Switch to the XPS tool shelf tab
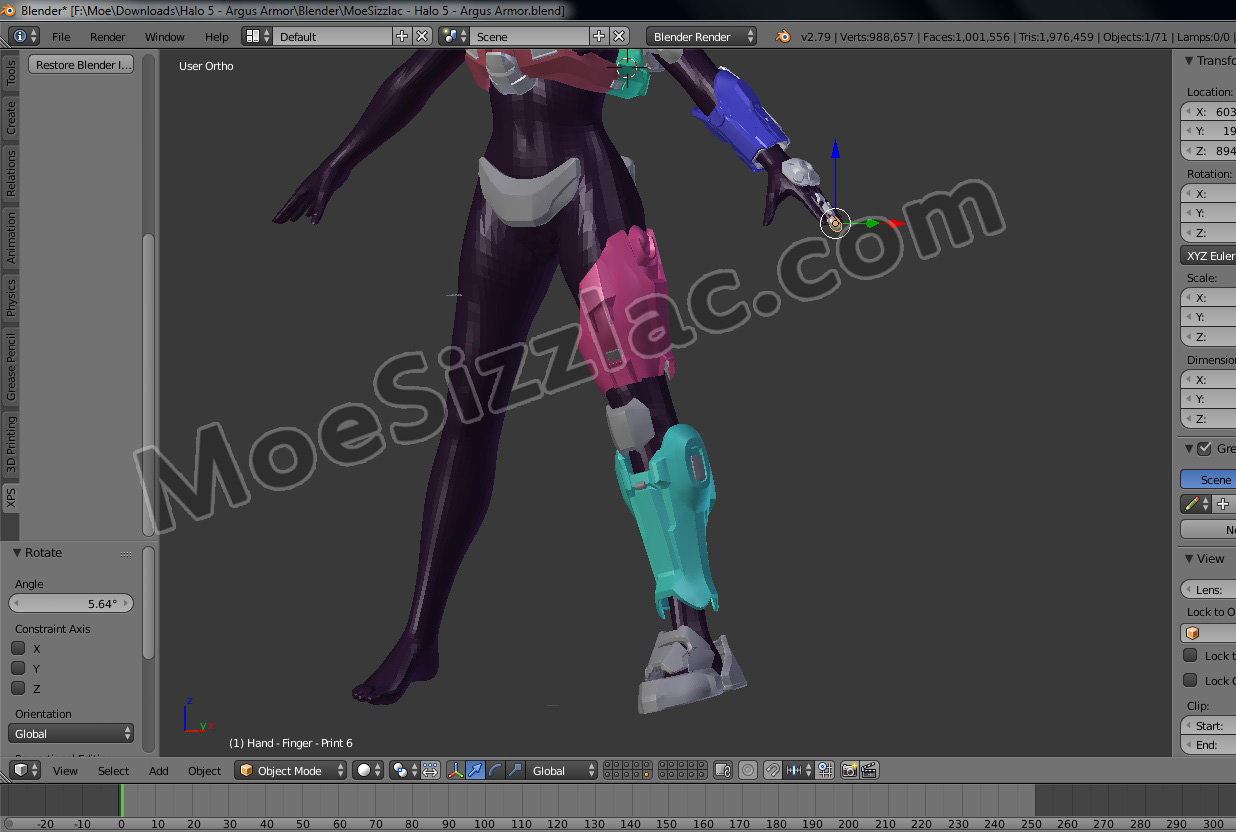This screenshot has width=1236, height=832. tap(11, 497)
